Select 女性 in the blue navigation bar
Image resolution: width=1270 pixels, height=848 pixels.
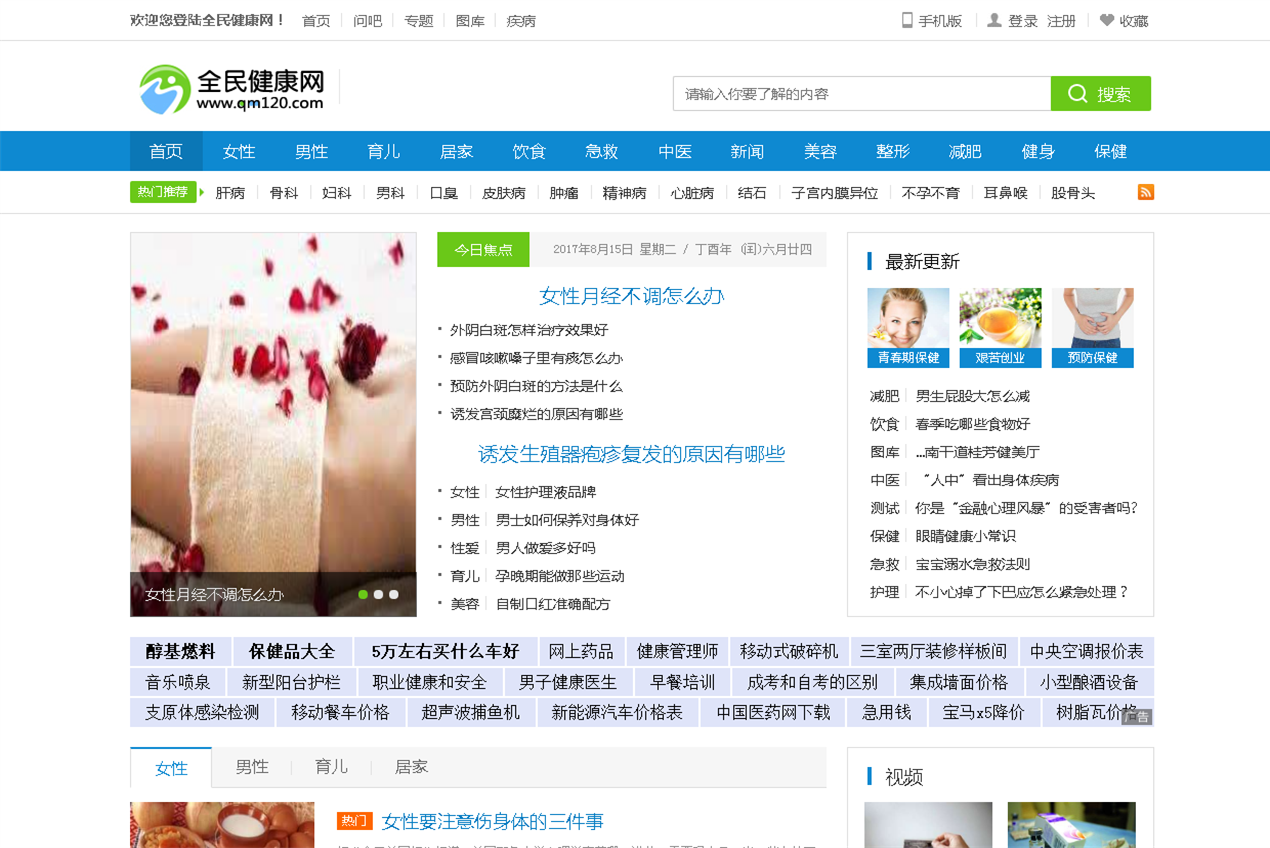click(x=239, y=151)
